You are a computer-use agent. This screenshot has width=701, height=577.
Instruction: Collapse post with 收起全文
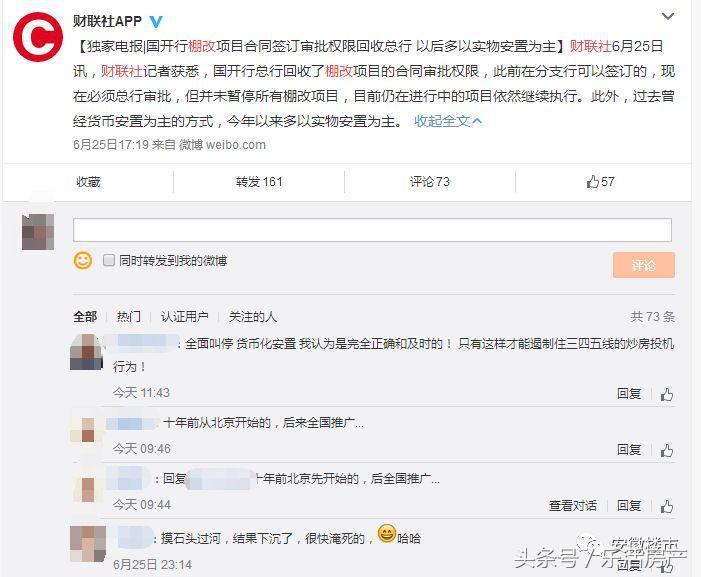tap(448, 121)
